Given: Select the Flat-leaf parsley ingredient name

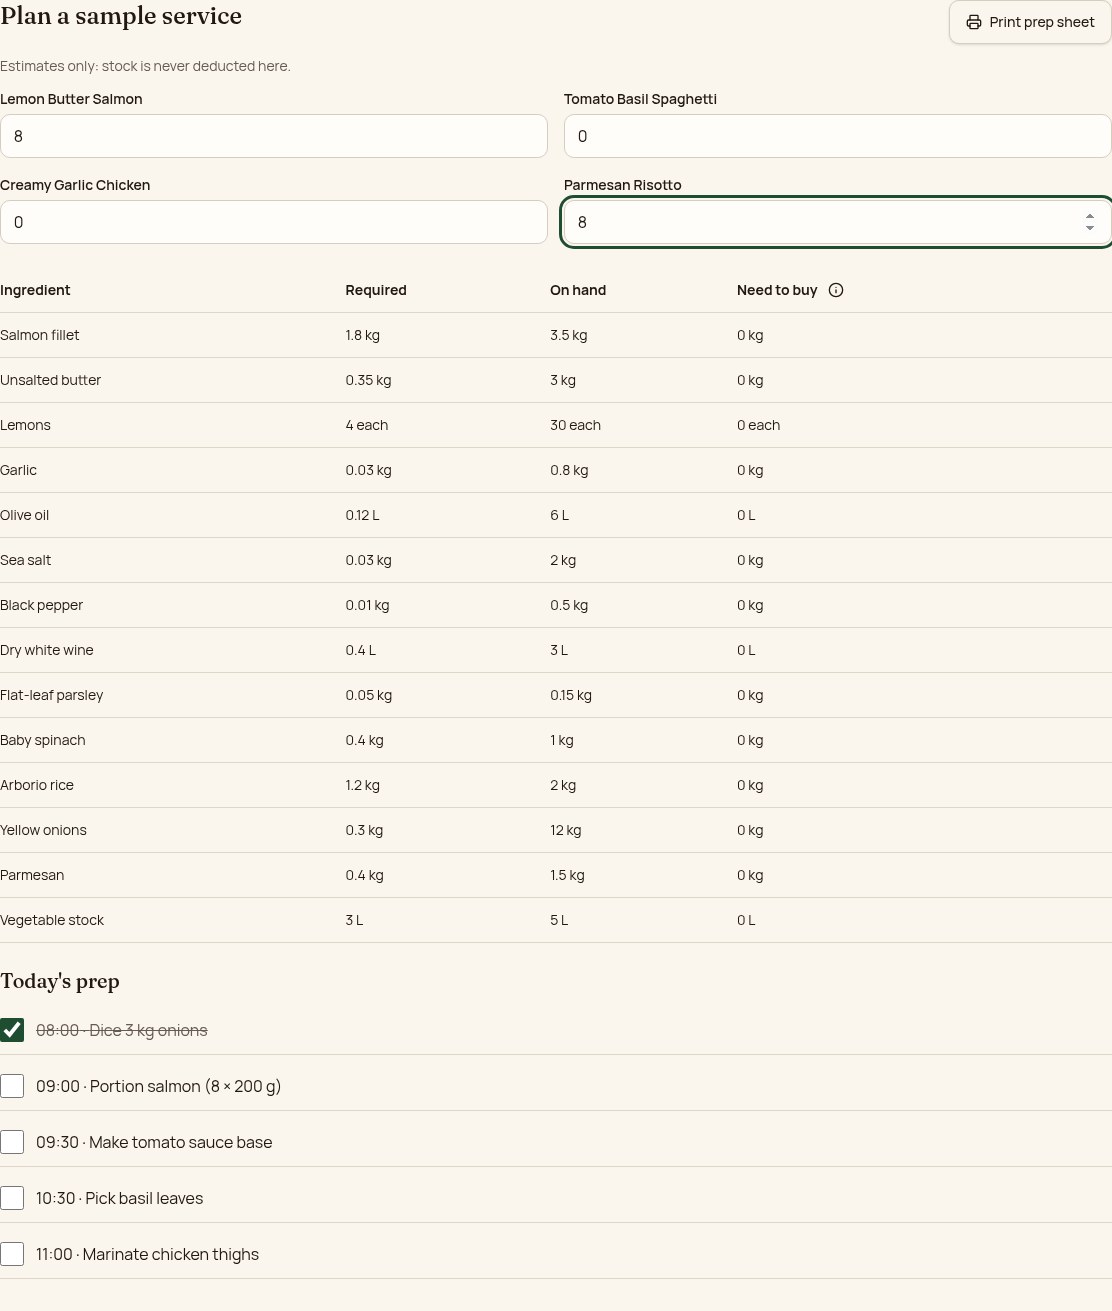Looking at the screenshot, I should coord(52,695).
